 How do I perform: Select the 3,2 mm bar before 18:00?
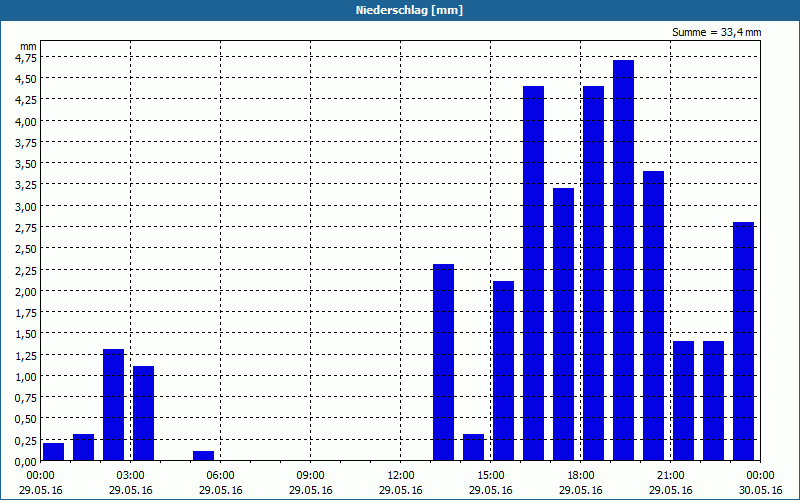(x=564, y=324)
